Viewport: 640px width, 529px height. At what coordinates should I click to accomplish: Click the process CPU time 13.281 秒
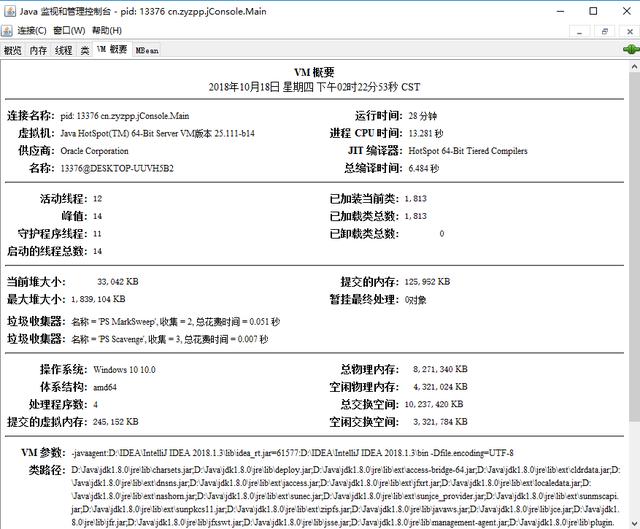pos(426,133)
